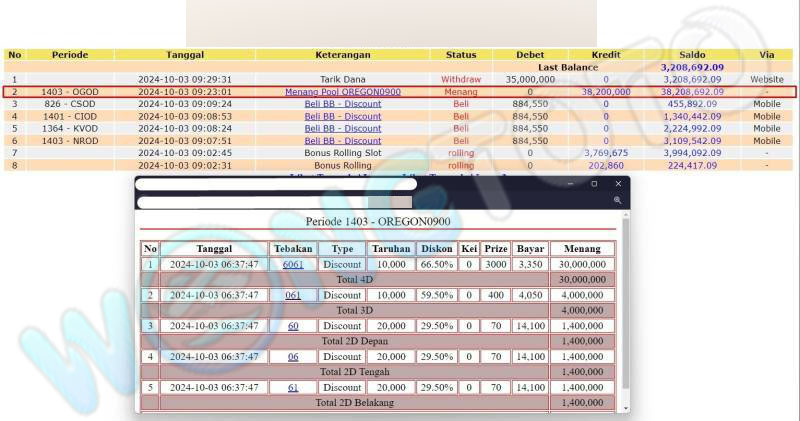The width and height of the screenshot is (800, 421).
Task: Click the popup's address bar field
Action: 260,202
